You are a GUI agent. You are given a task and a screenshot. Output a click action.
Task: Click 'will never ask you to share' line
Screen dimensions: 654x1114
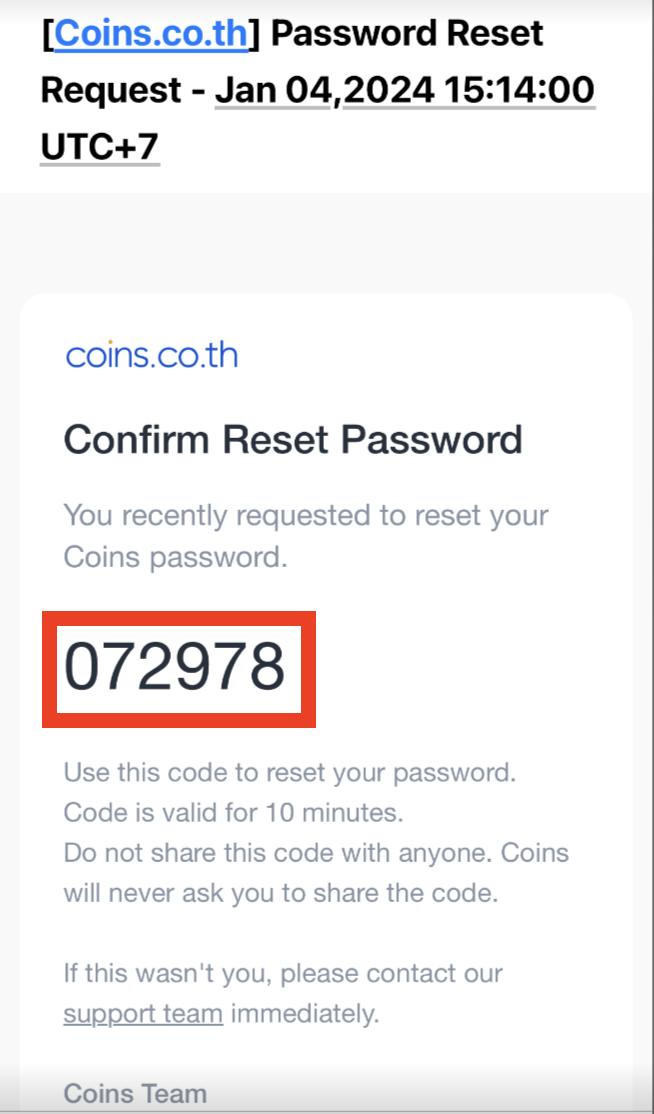pos(281,894)
